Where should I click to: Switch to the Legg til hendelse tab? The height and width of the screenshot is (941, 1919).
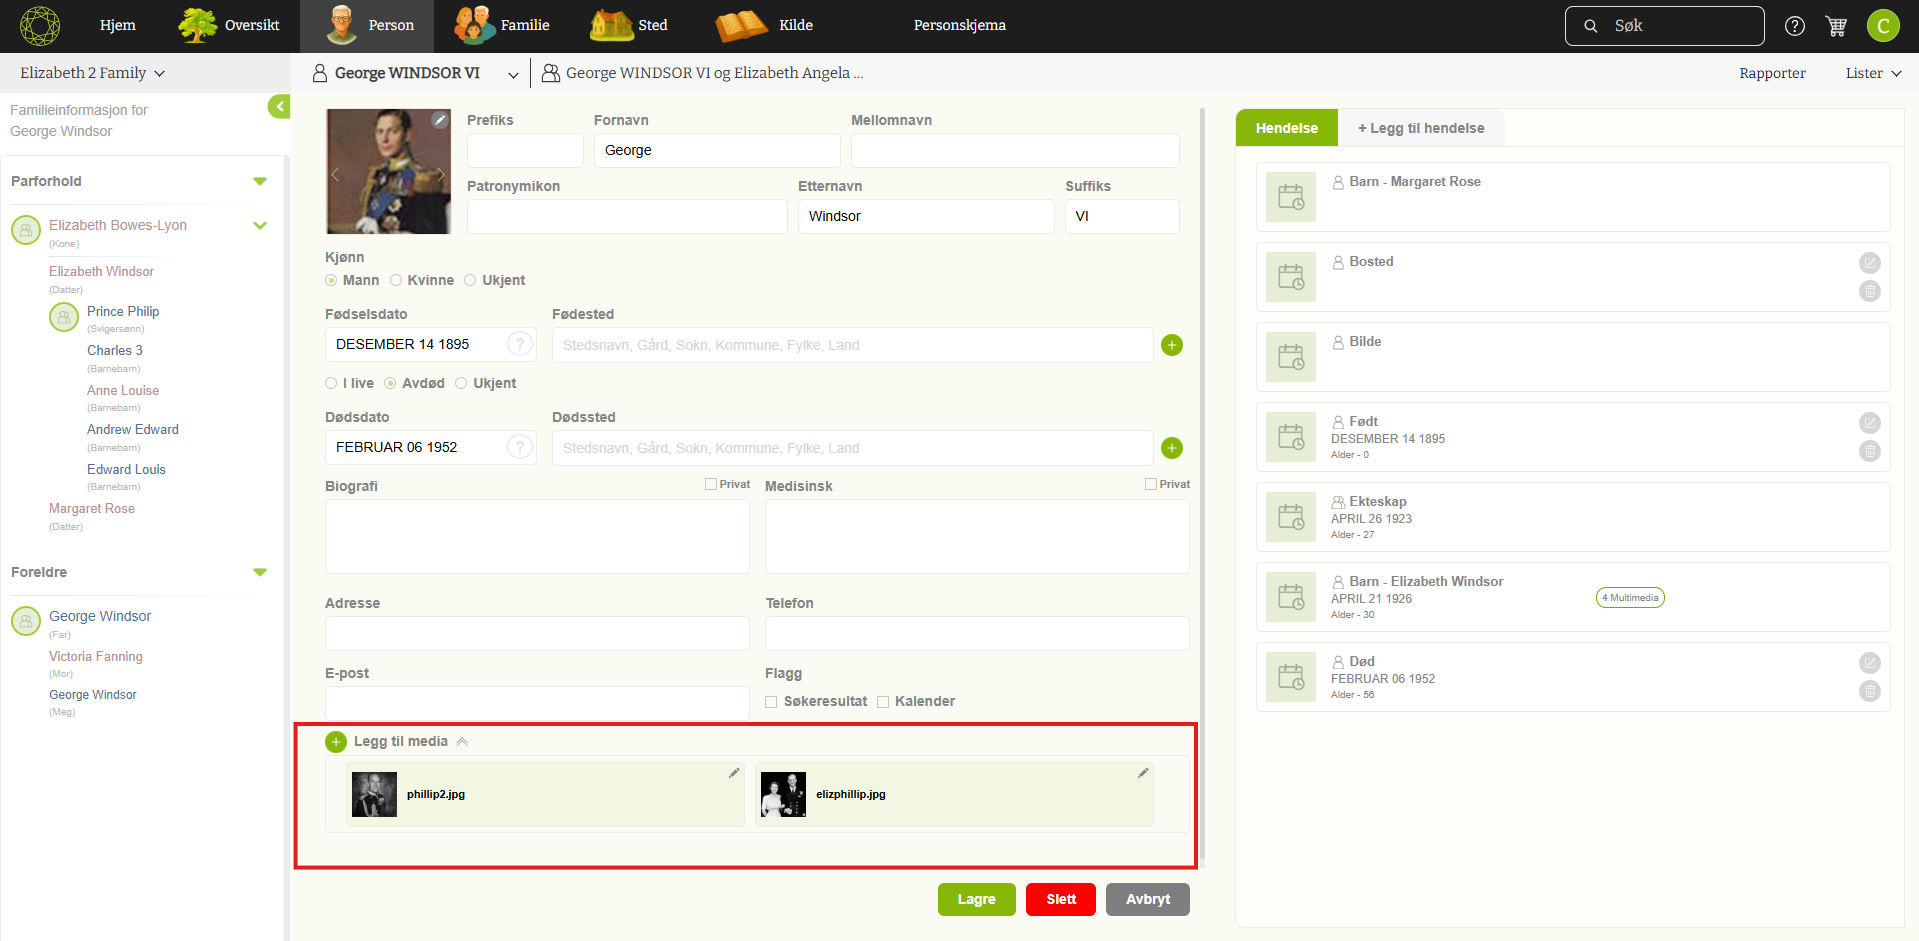1420,128
